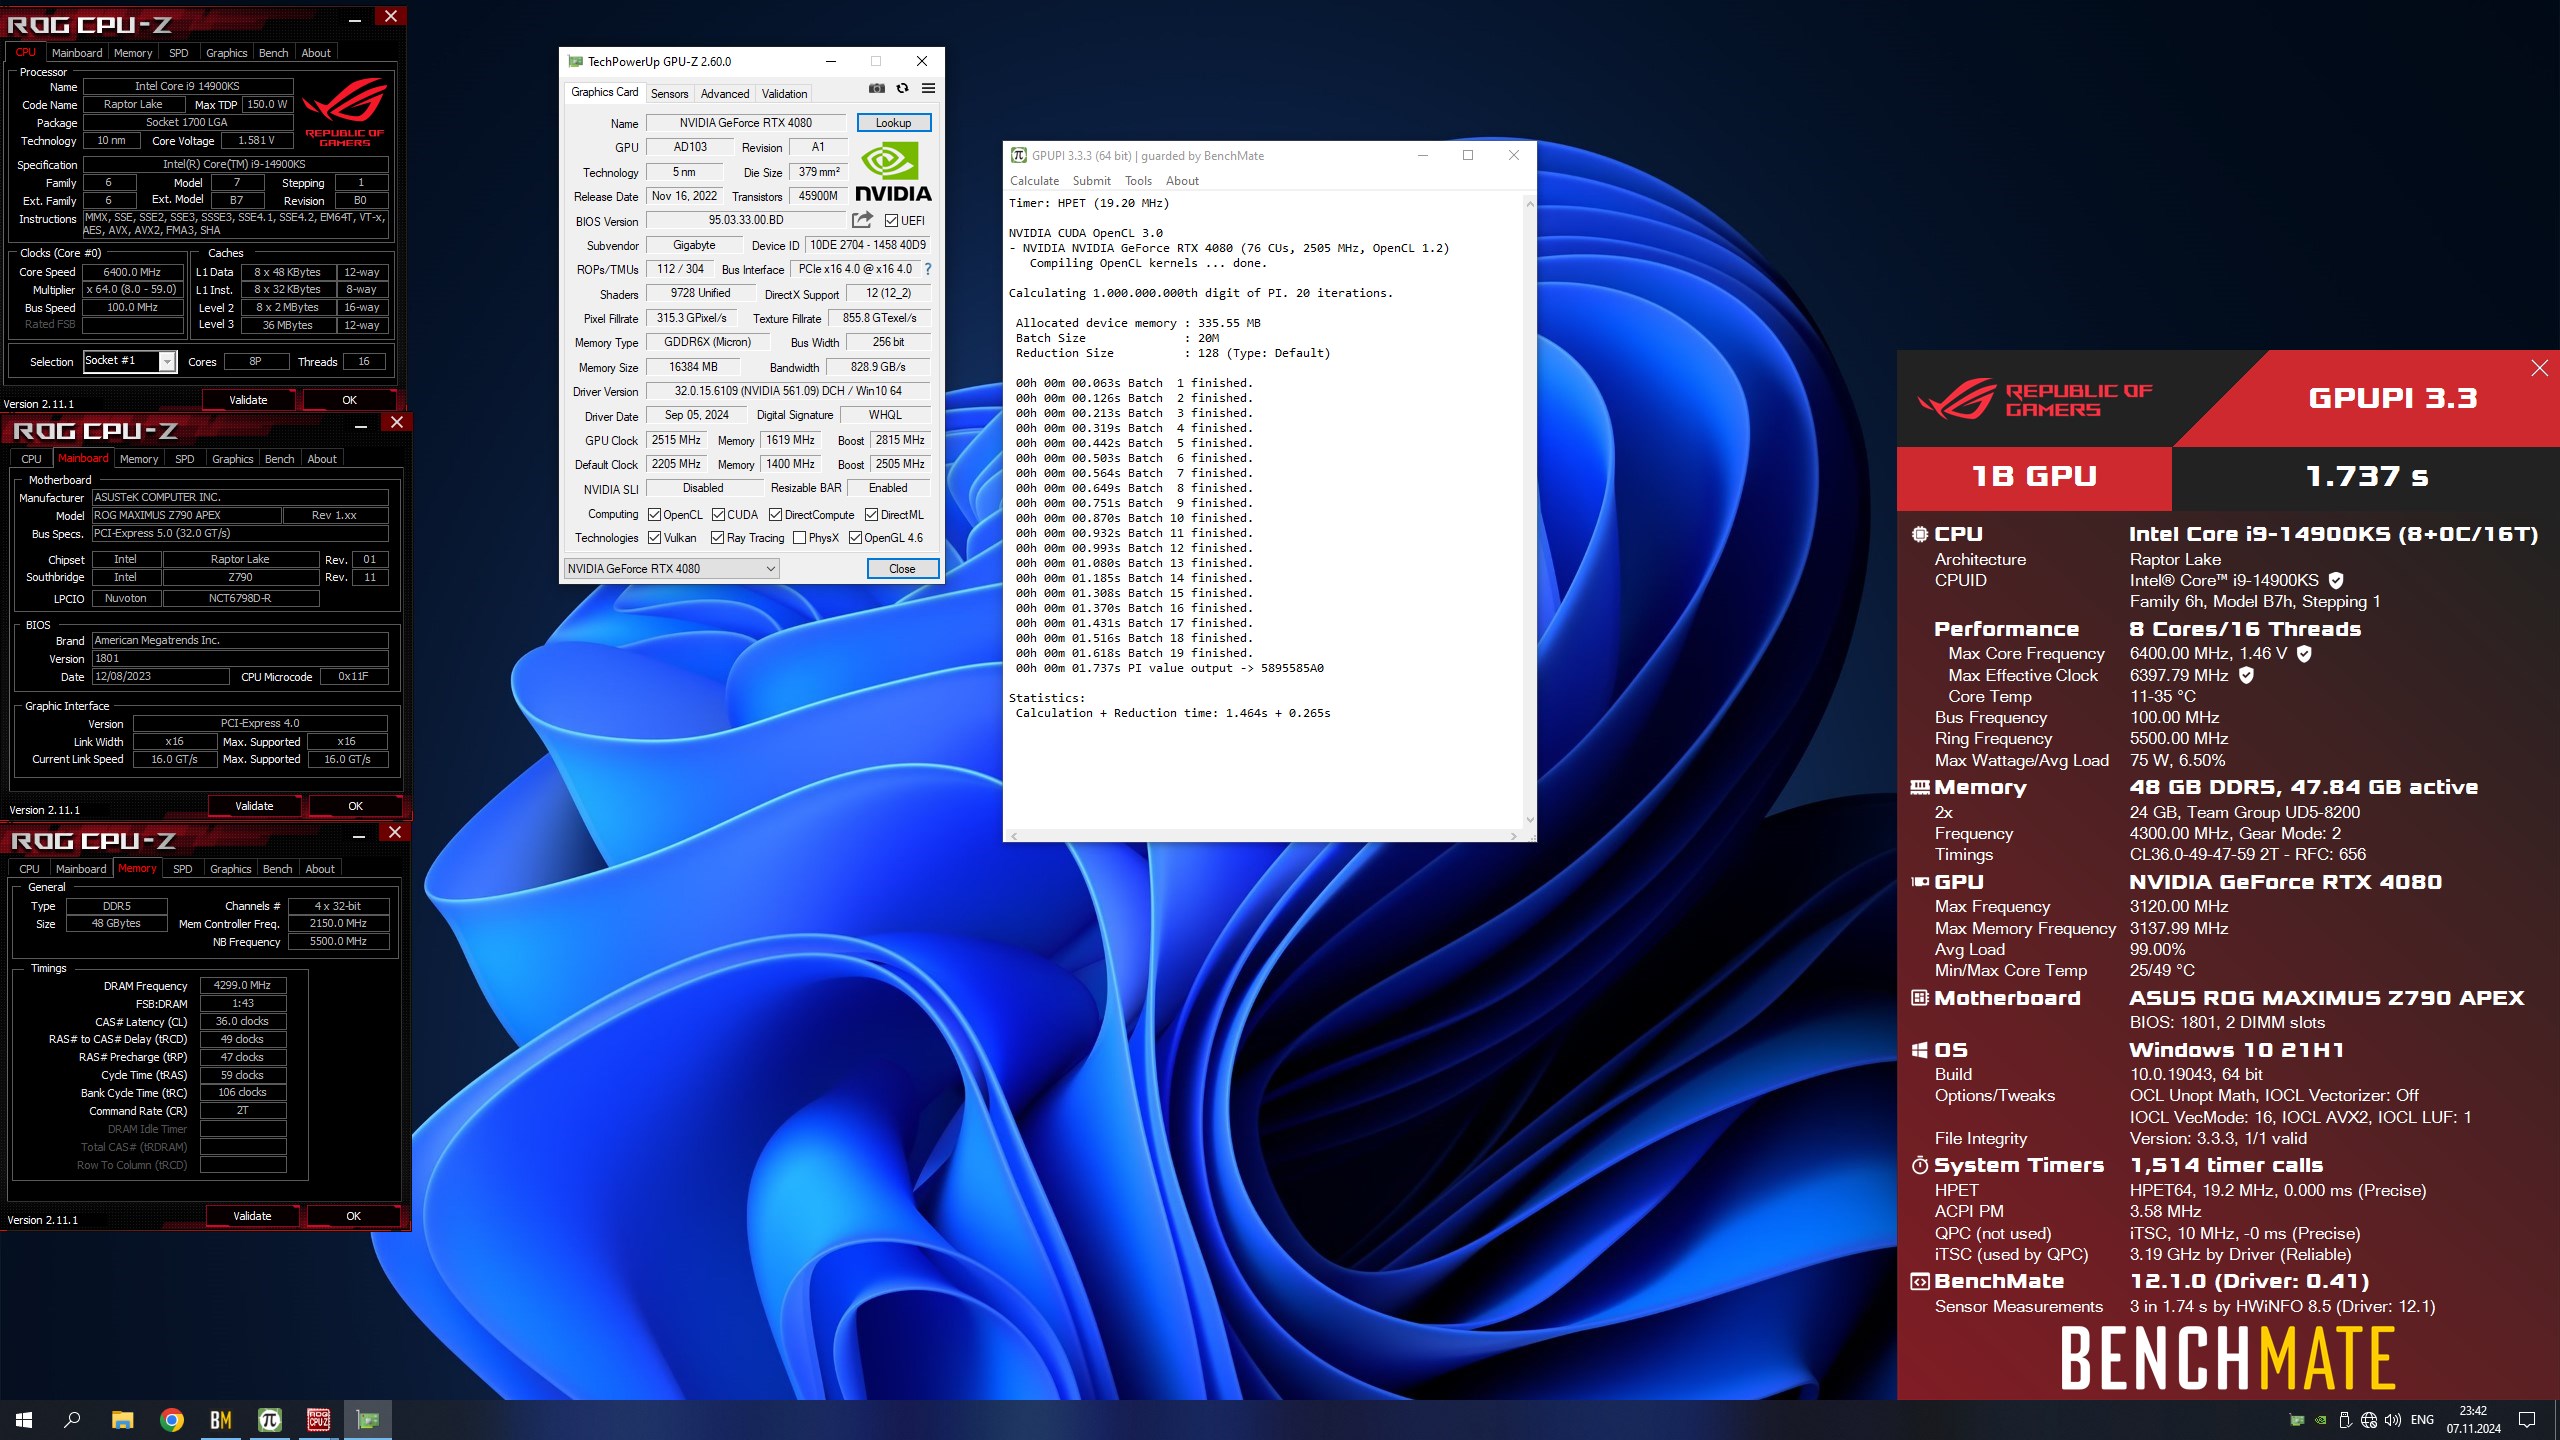Click the volume tray icon
Image resolution: width=2560 pixels, height=1440 pixels.
click(2392, 1420)
